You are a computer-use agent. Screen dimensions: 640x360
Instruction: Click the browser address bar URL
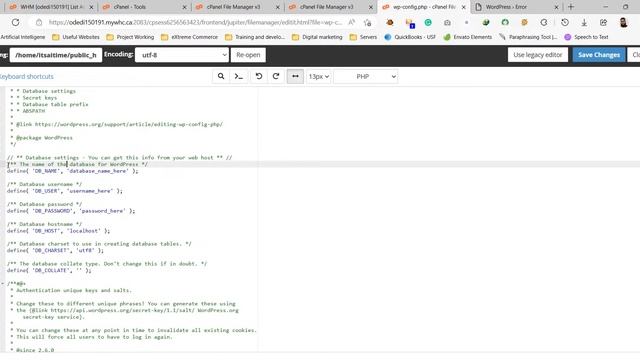click(195, 22)
